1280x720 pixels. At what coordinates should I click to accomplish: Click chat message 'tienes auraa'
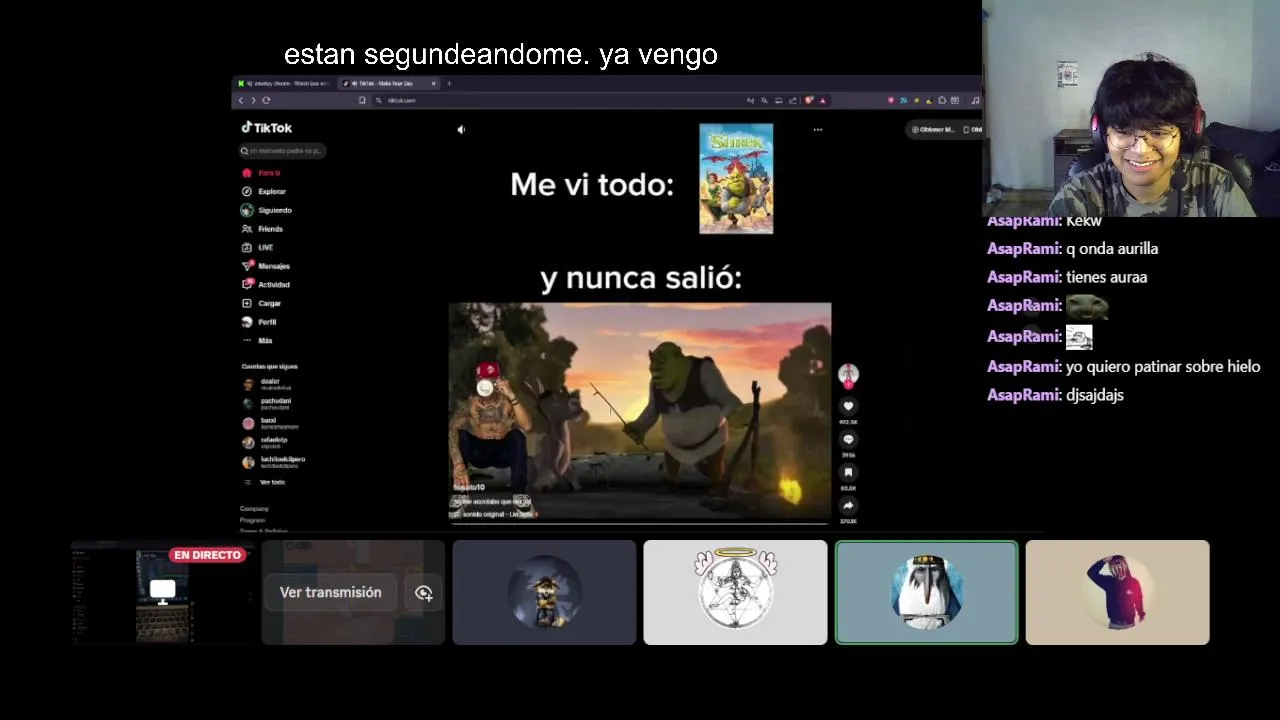click(1106, 277)
